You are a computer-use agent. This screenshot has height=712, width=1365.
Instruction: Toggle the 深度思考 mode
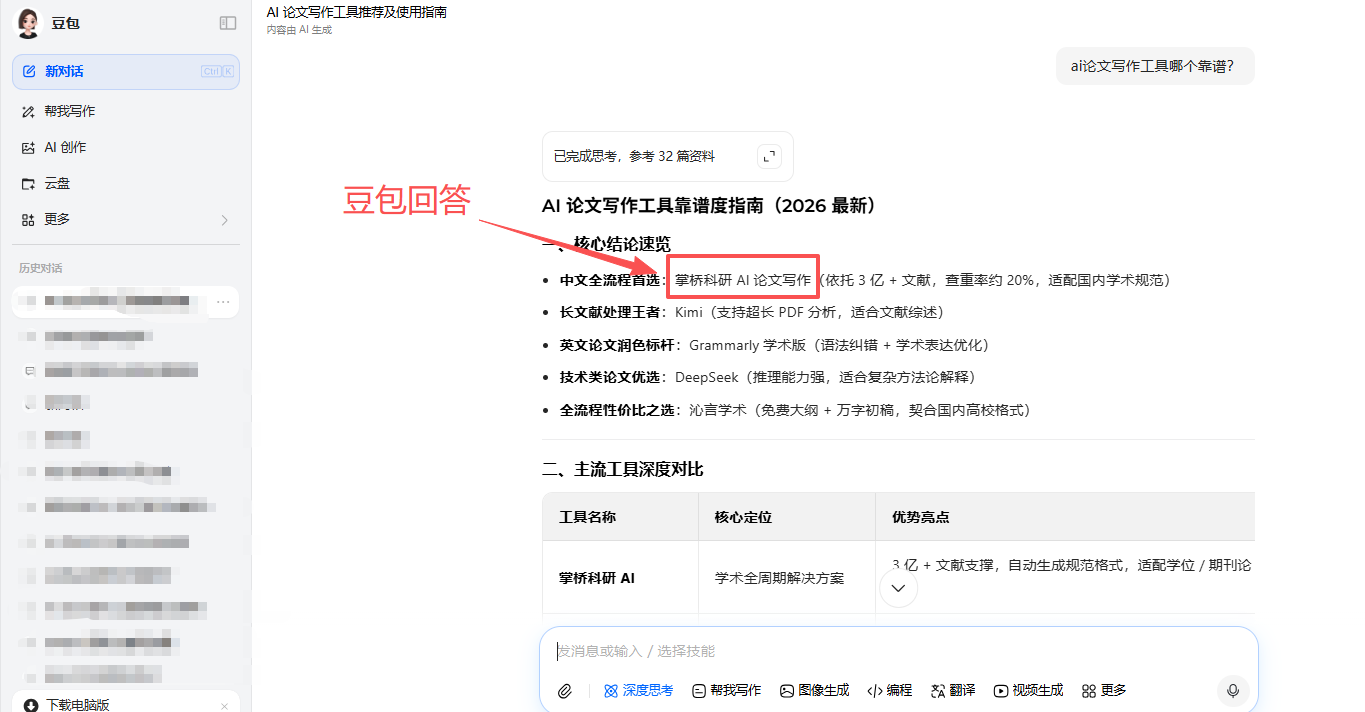click(638, 690)
